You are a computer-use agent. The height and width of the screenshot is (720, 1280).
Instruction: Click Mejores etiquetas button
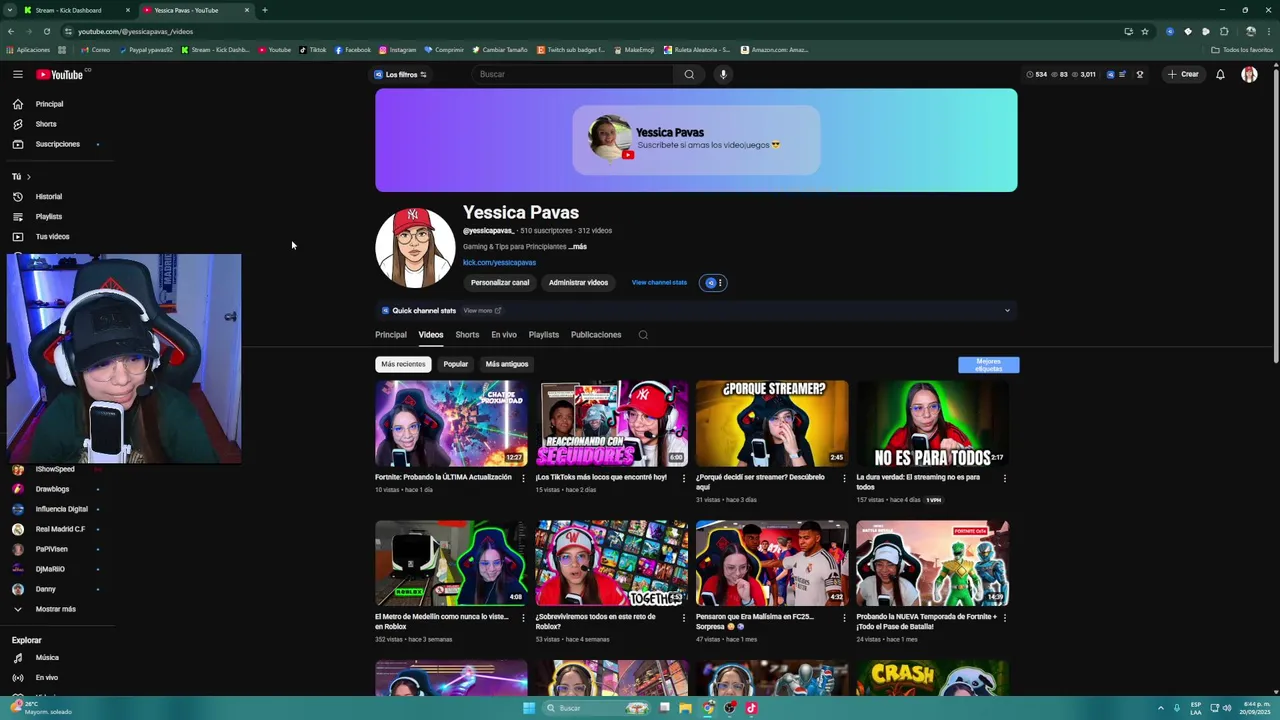[x=989, y=365]
